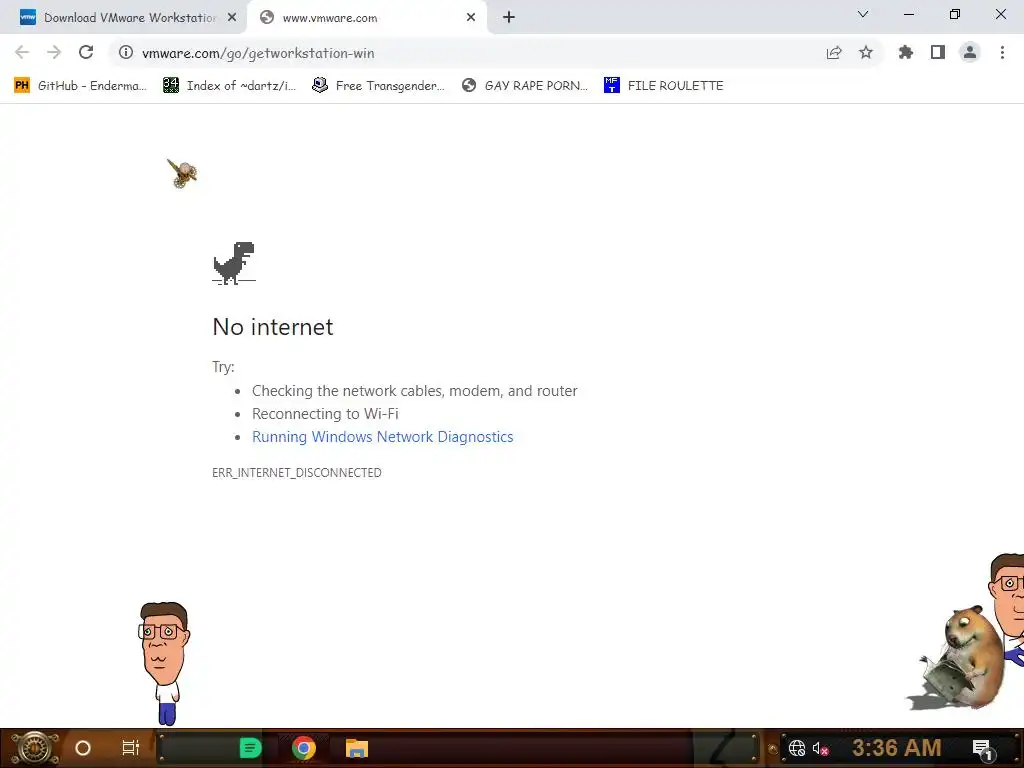This screenshot has width=1024, height=768.
Task: Open the green notes taskbar app
Action: tap(250, 748)
